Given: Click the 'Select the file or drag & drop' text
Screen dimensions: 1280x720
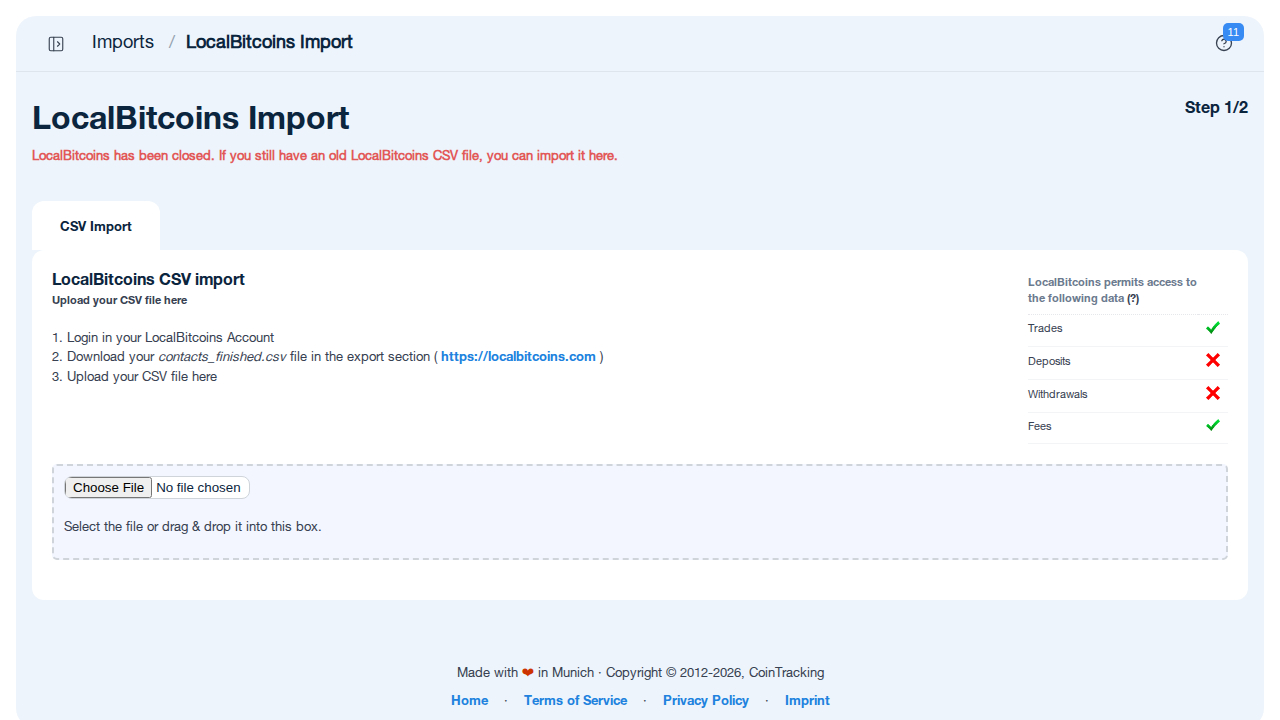Looking at the screenshot, I should pos(193,526).
